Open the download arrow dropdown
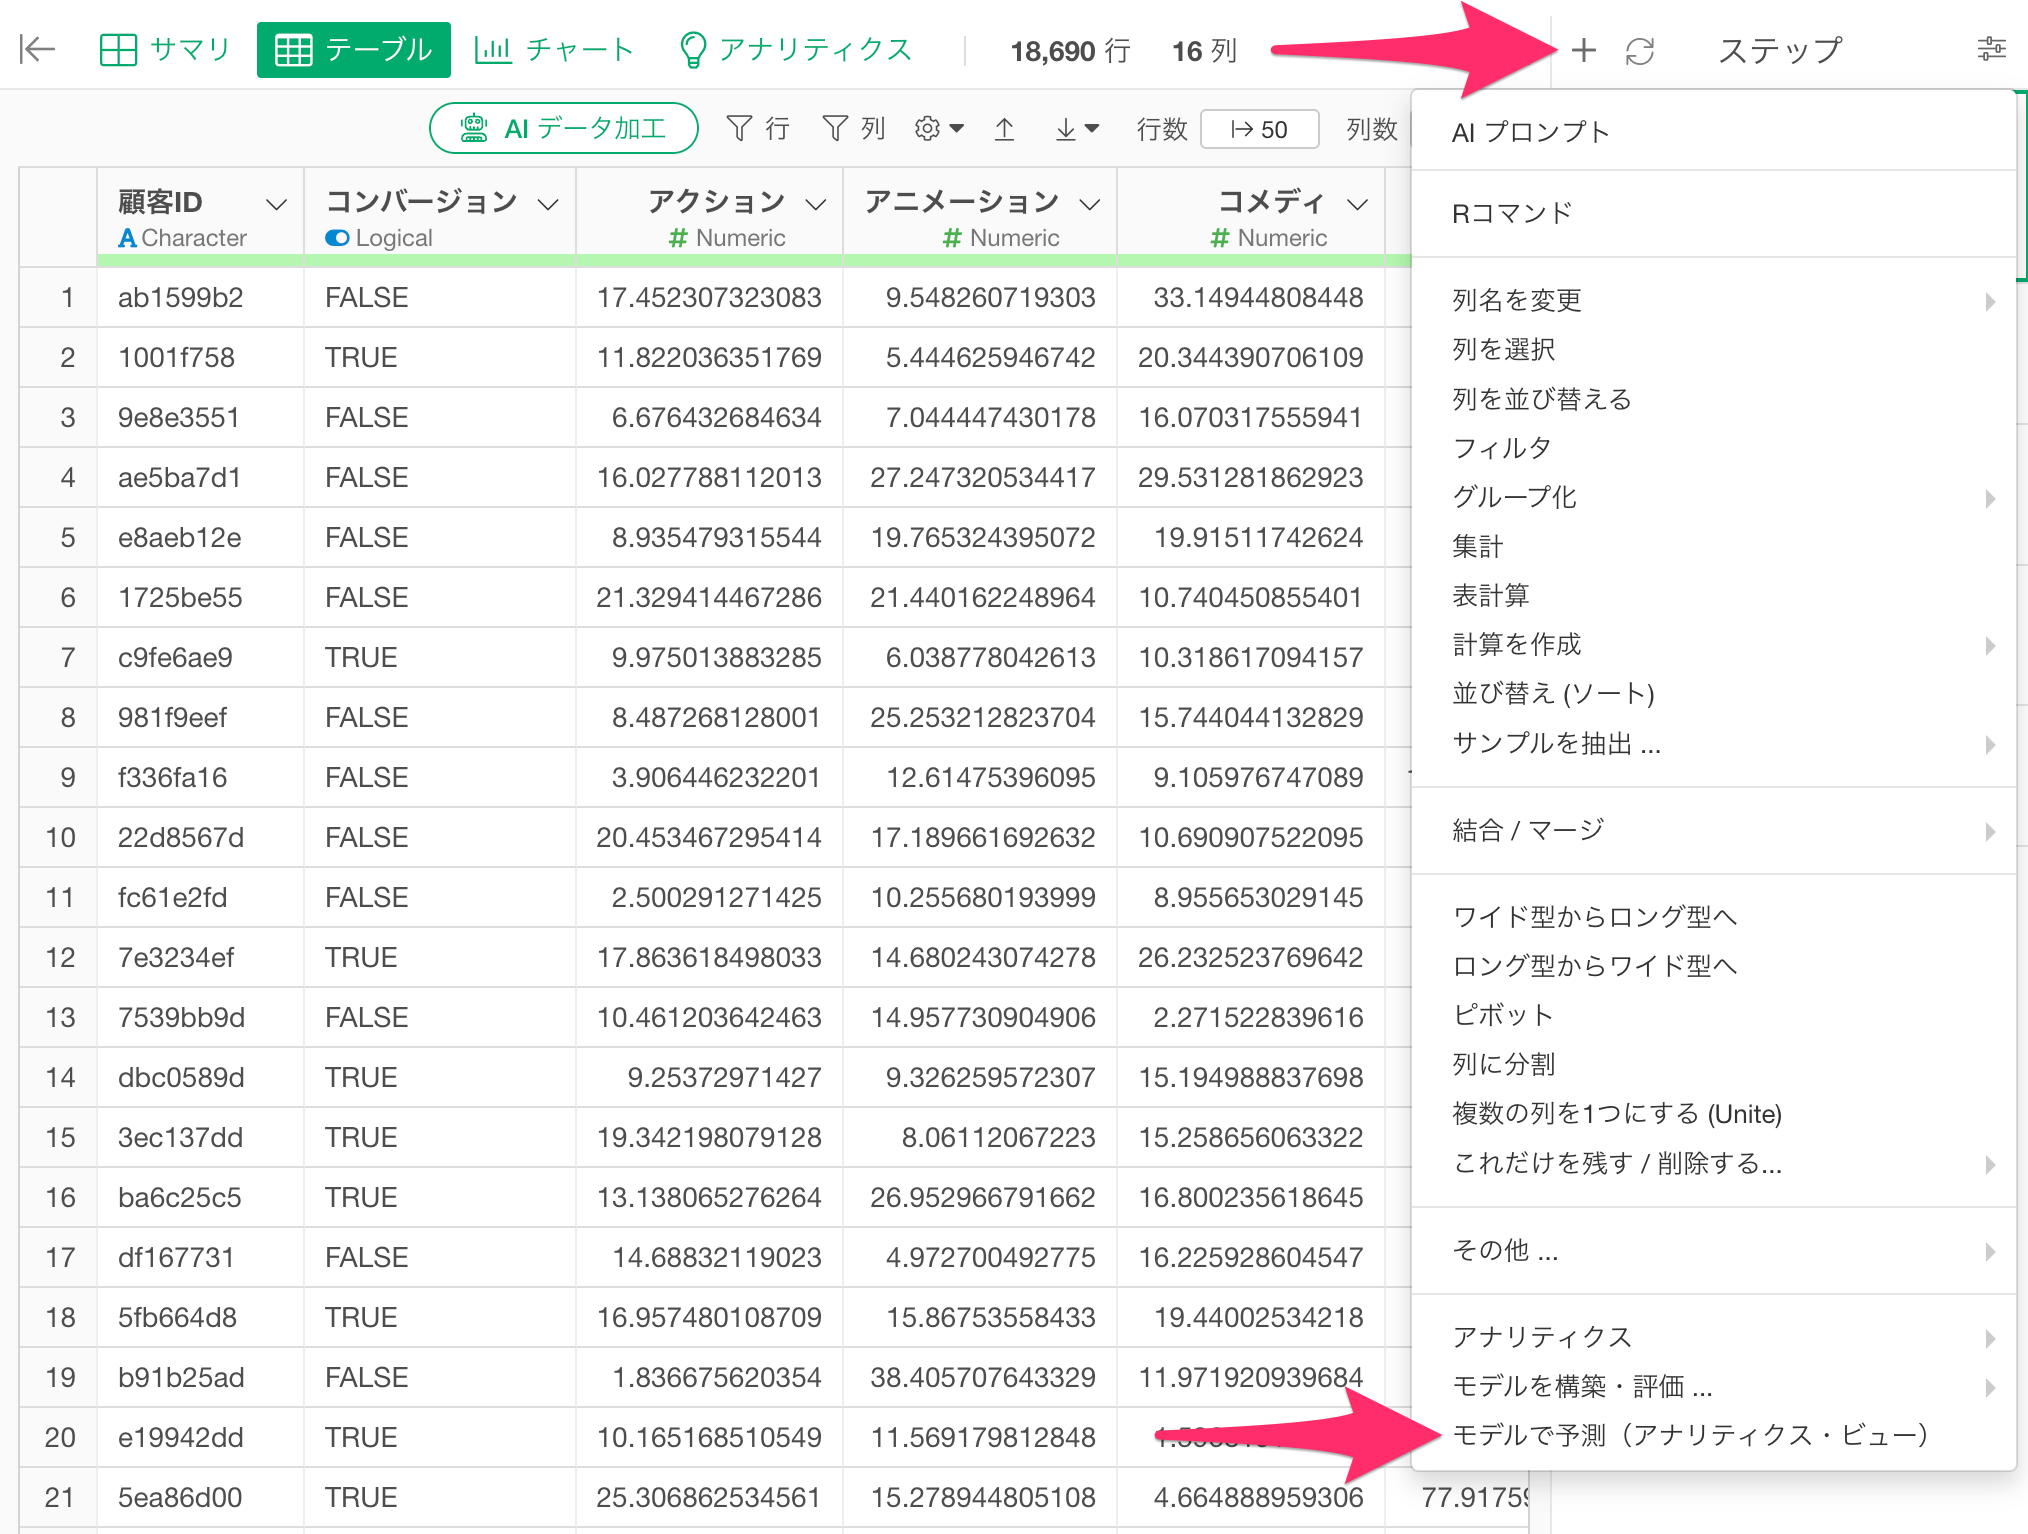2028x1534 pixels. (1077, 129)
